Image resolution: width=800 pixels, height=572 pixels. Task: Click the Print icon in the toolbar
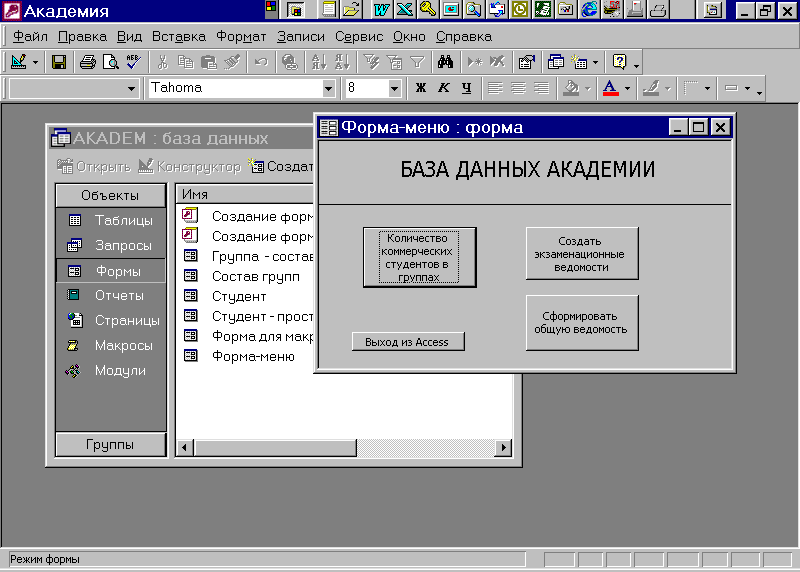point(88,62)
